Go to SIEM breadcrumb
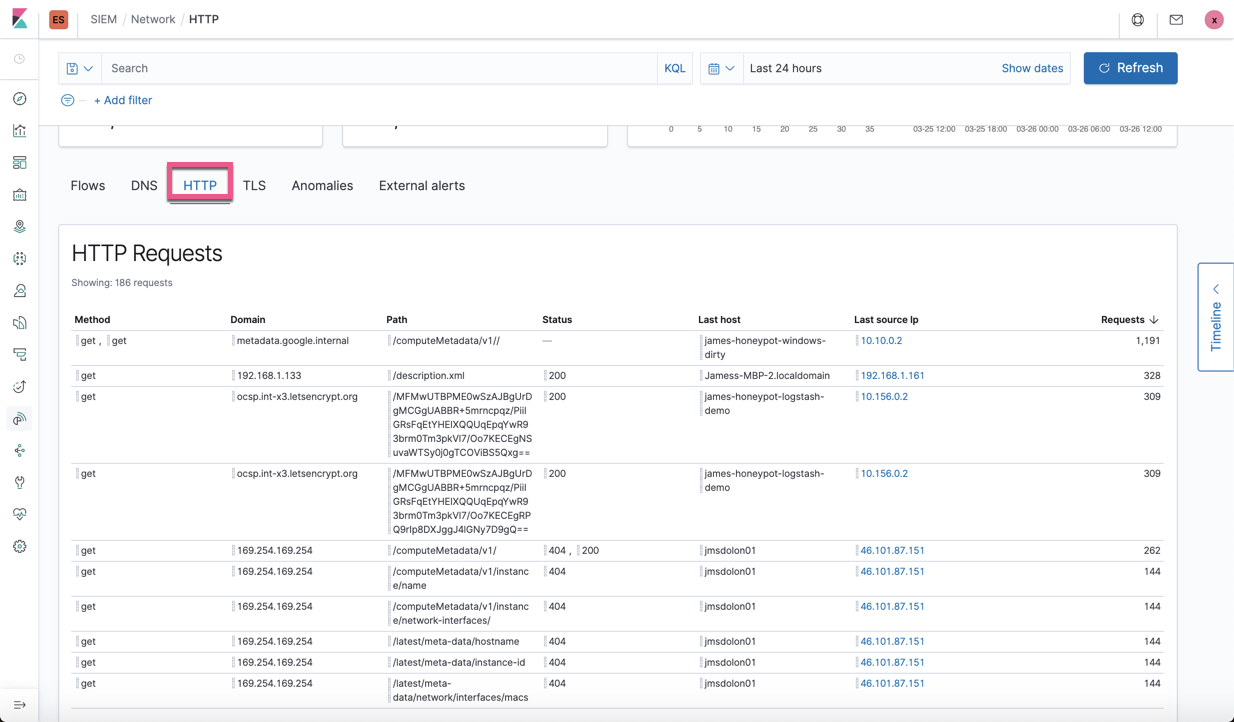 point(103,19)
